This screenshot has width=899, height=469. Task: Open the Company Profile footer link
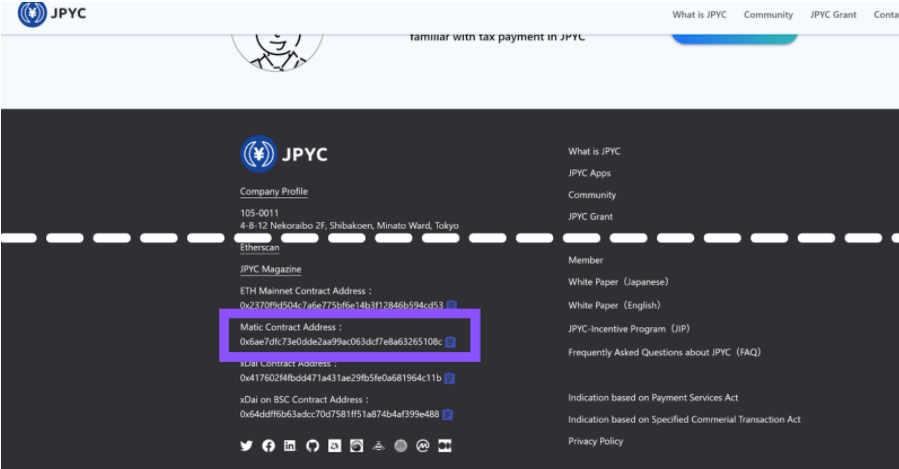273,191
